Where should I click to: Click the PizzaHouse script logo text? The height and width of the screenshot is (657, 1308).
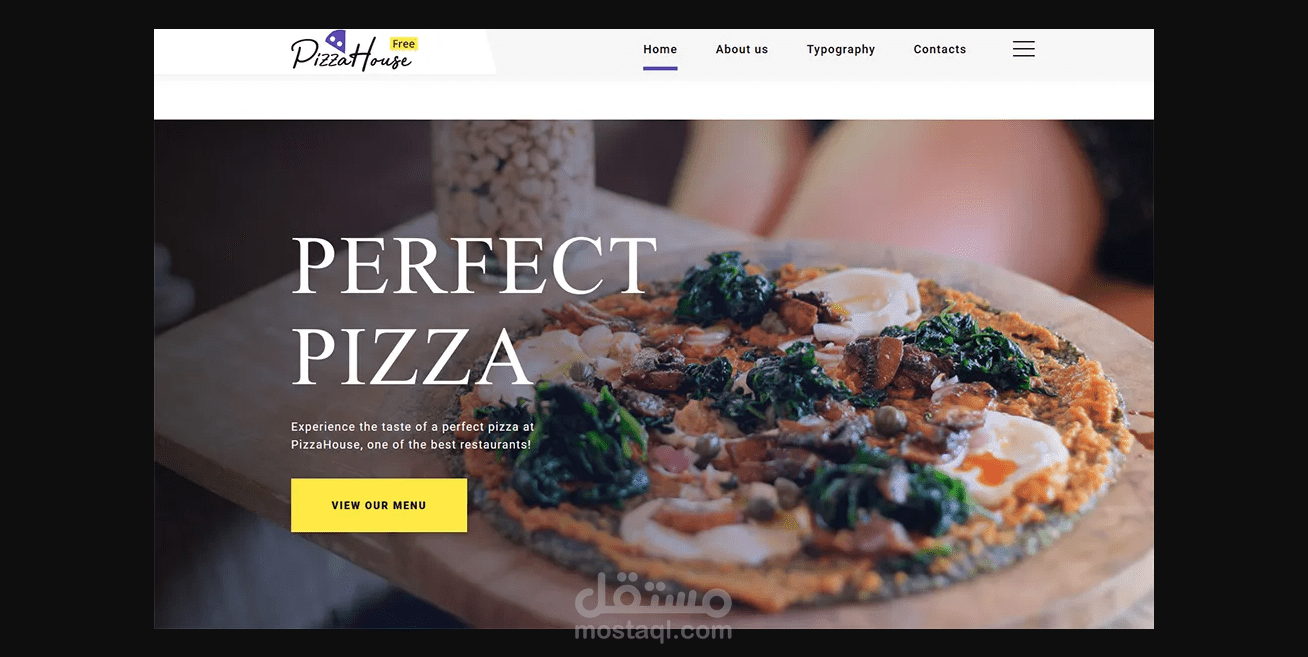[x=351, y=54]
